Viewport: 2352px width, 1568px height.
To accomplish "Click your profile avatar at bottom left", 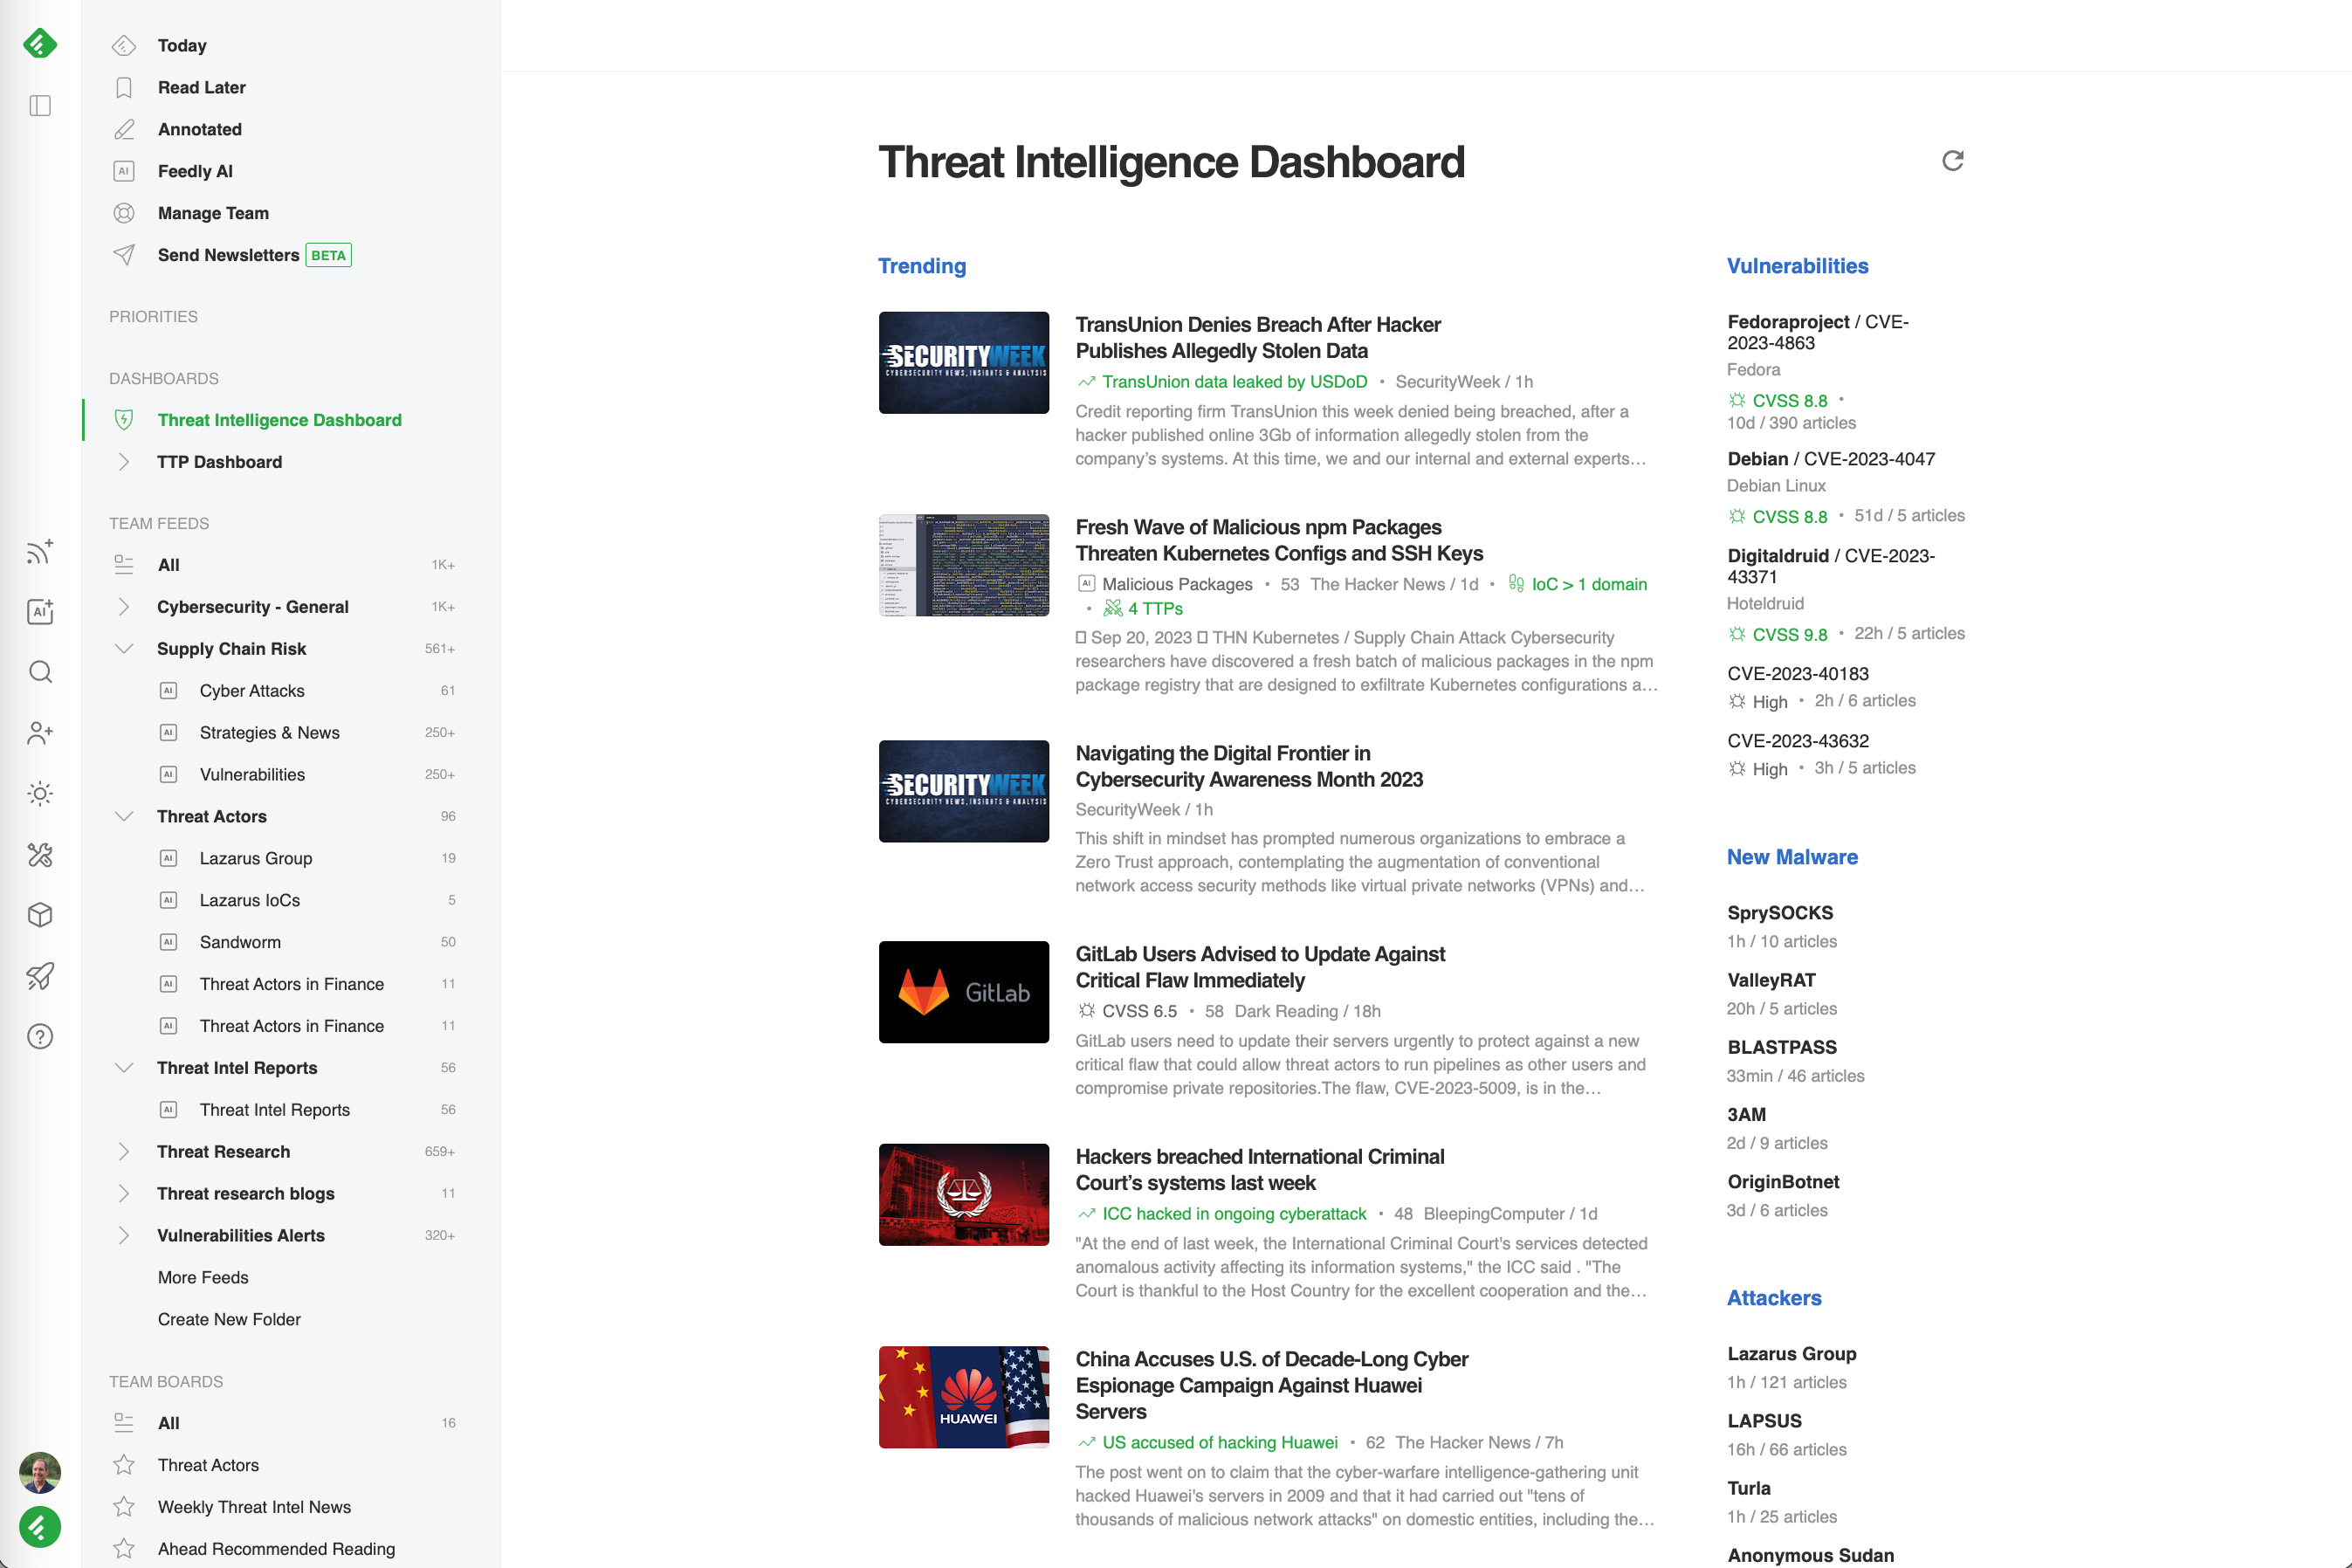I will point(40,1473).
